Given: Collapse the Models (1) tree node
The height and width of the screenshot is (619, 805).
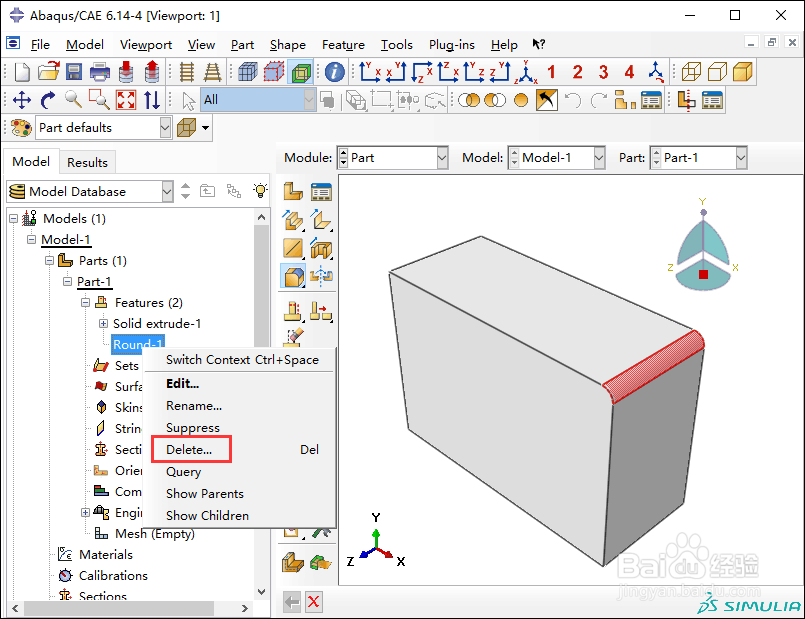Looking at the screenshot, I should pyautogui.click(x=14, y=219).
